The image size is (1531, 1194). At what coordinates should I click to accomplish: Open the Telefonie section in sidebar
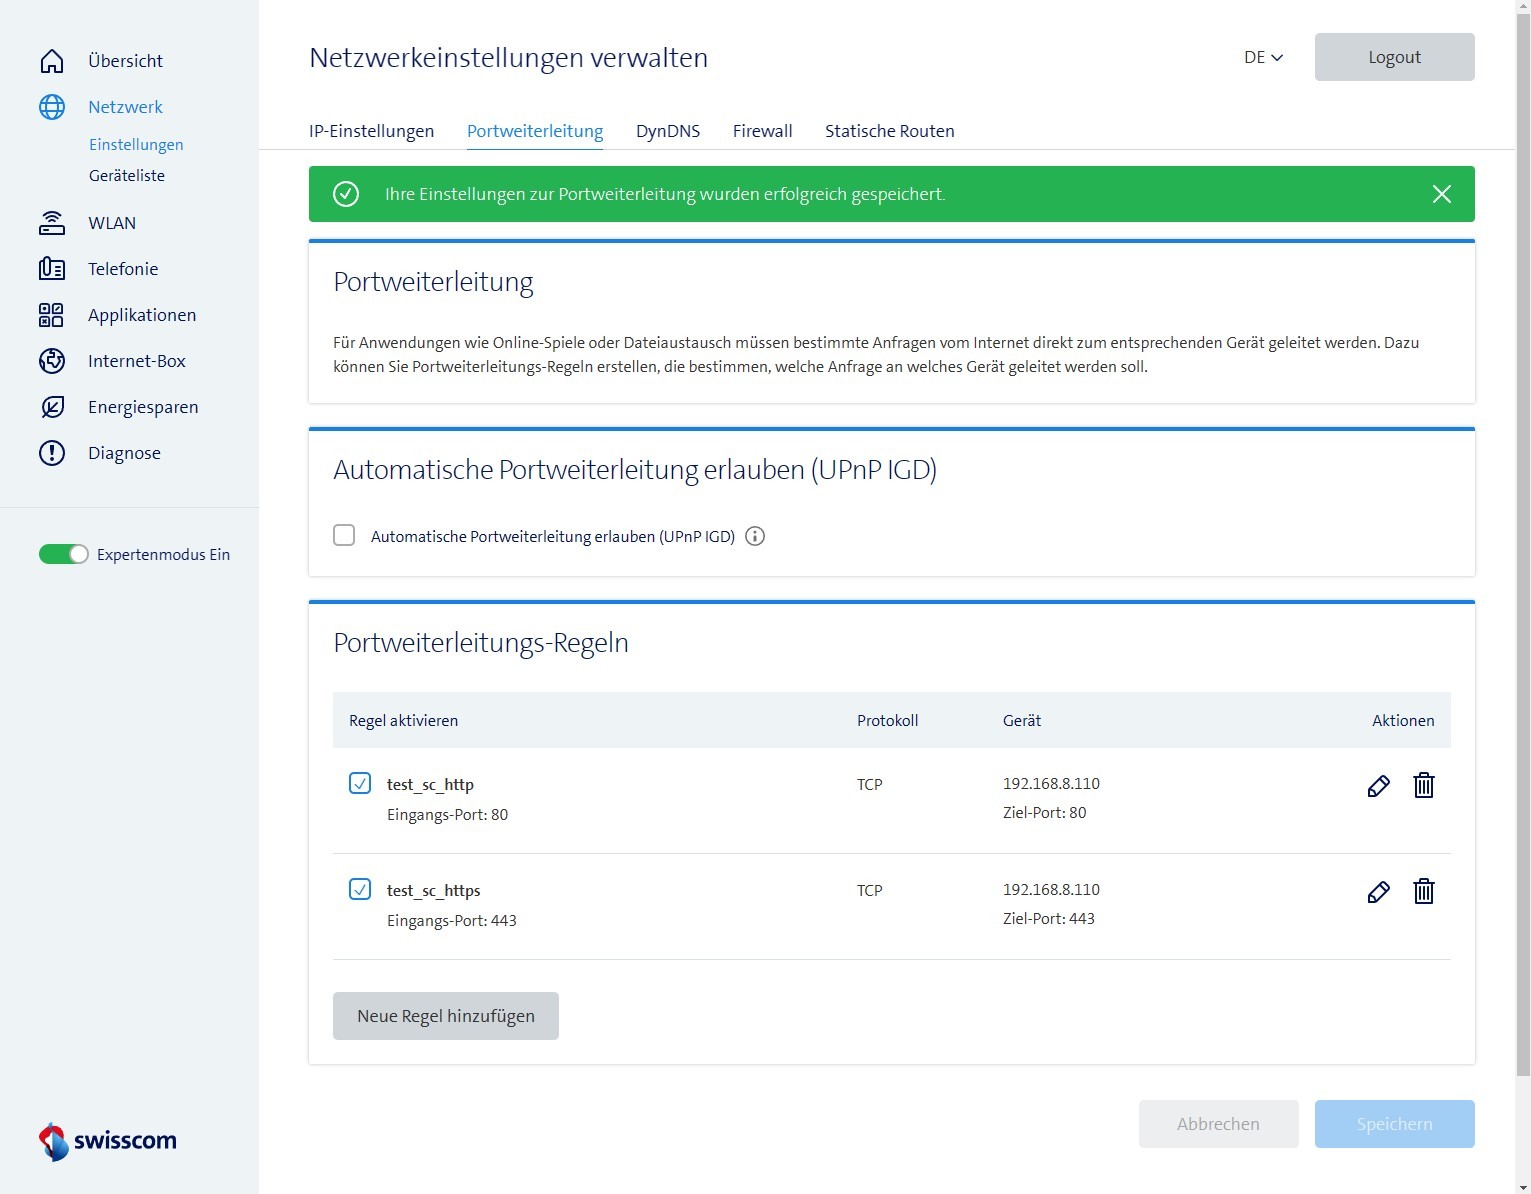122,269
